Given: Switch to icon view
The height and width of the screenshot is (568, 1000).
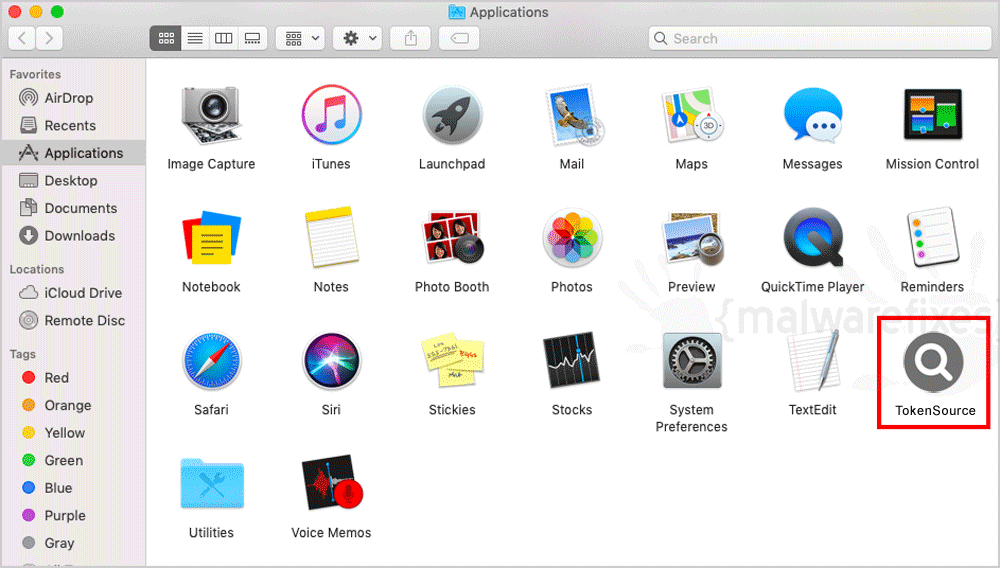Looking at the screenshot, I should click(x=166, y=38).
